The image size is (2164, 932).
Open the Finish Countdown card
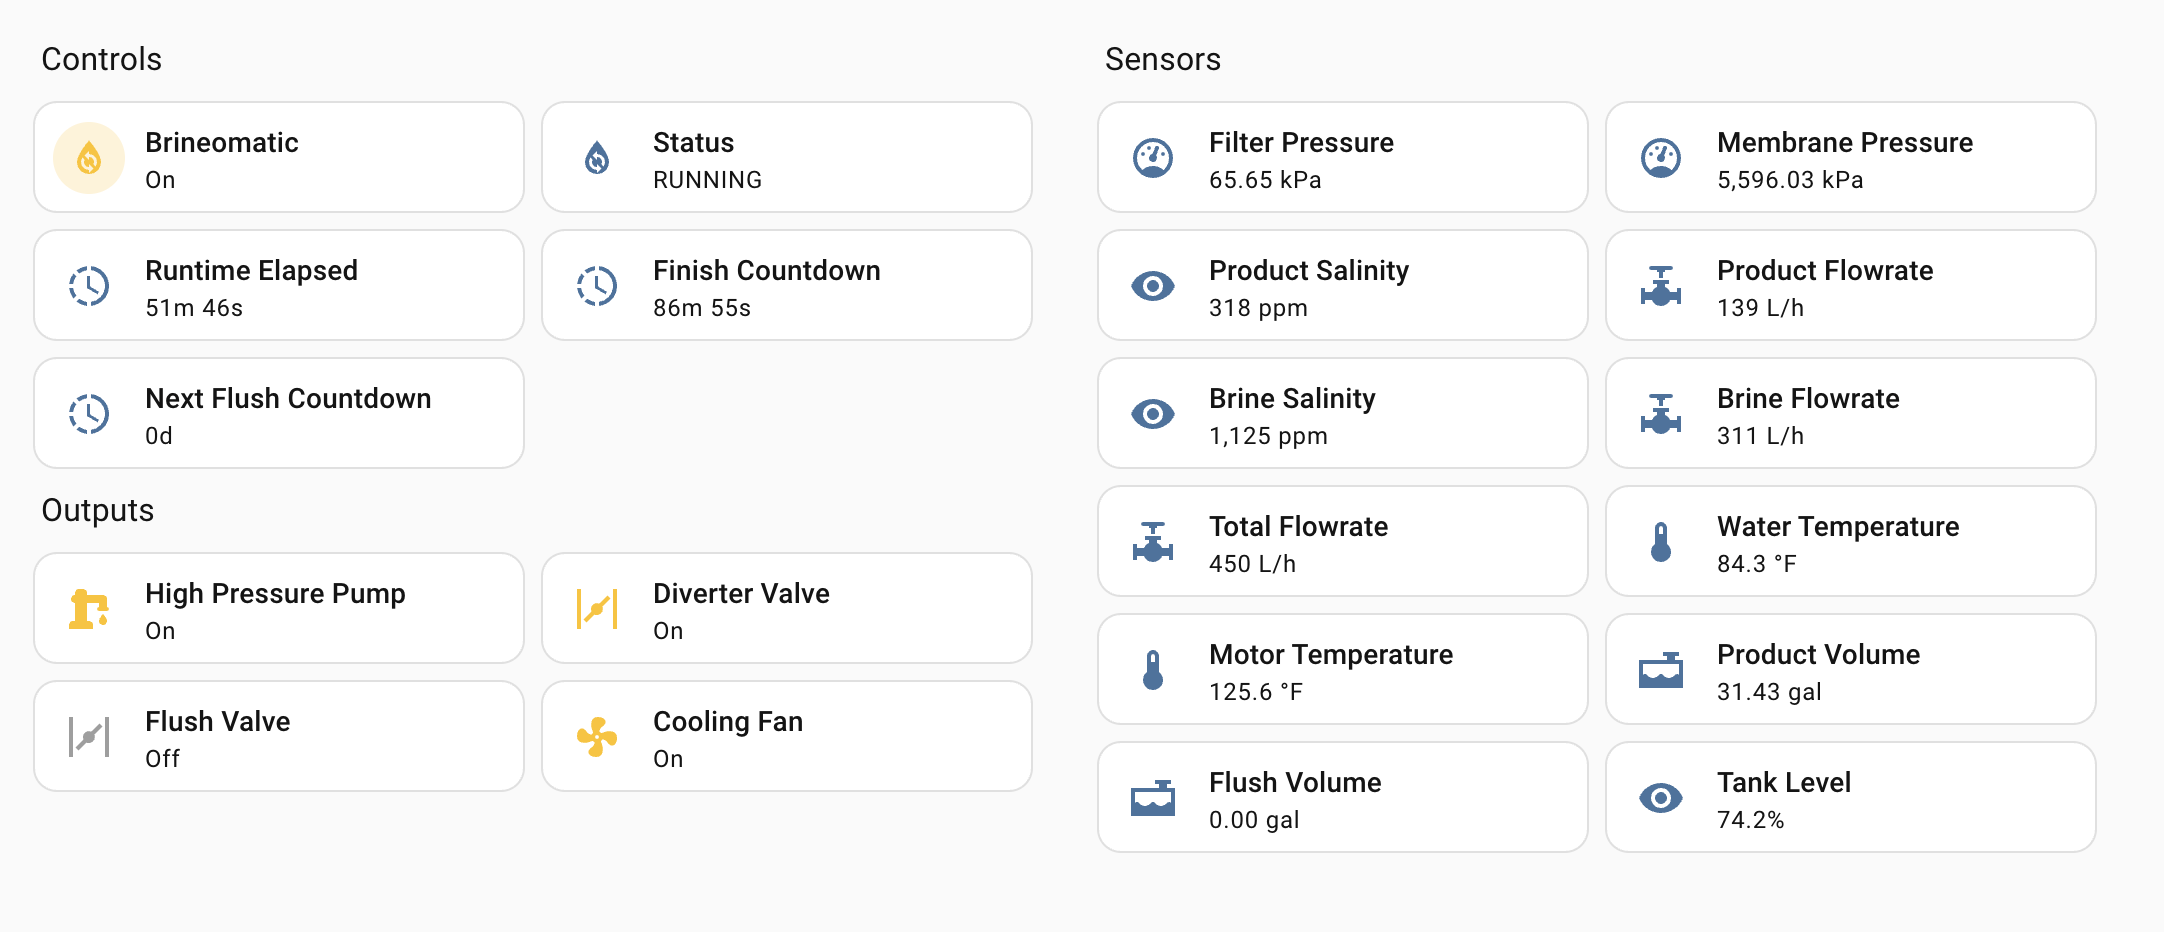click(786, 286)
